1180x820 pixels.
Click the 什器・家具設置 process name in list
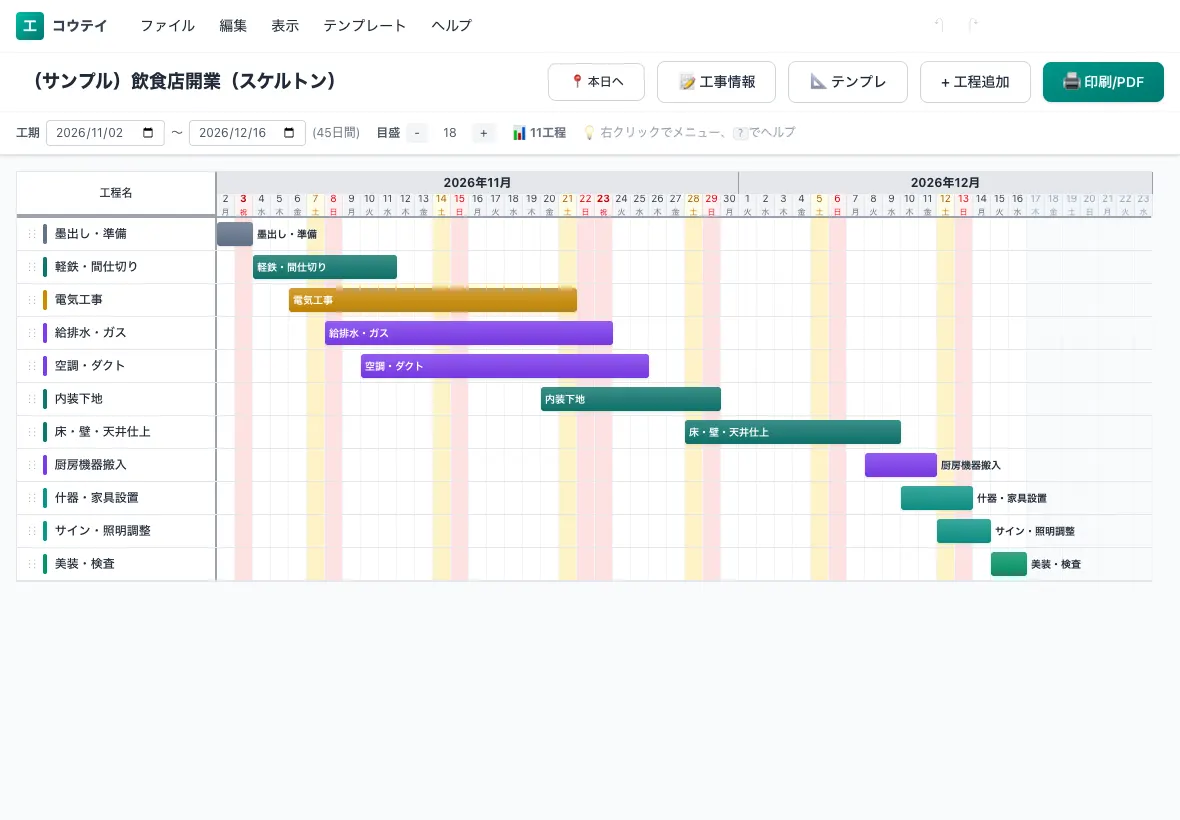coord(96,498)
